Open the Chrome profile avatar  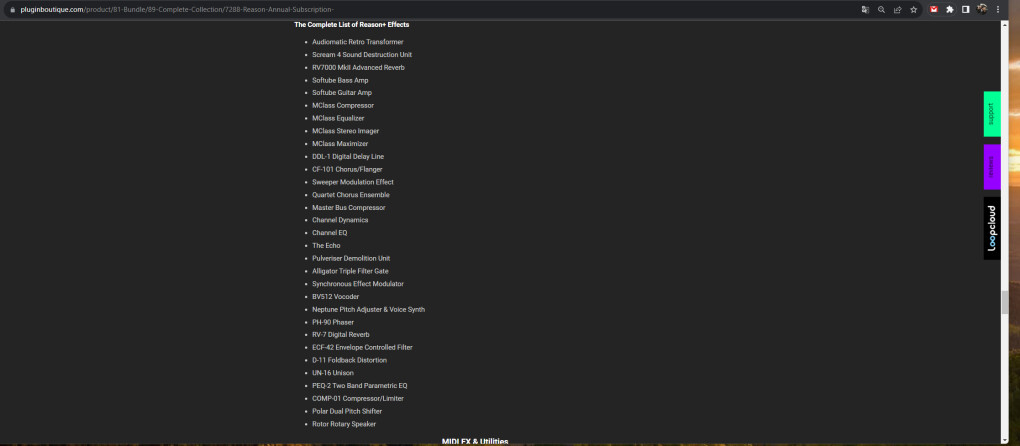coord(982,9)
